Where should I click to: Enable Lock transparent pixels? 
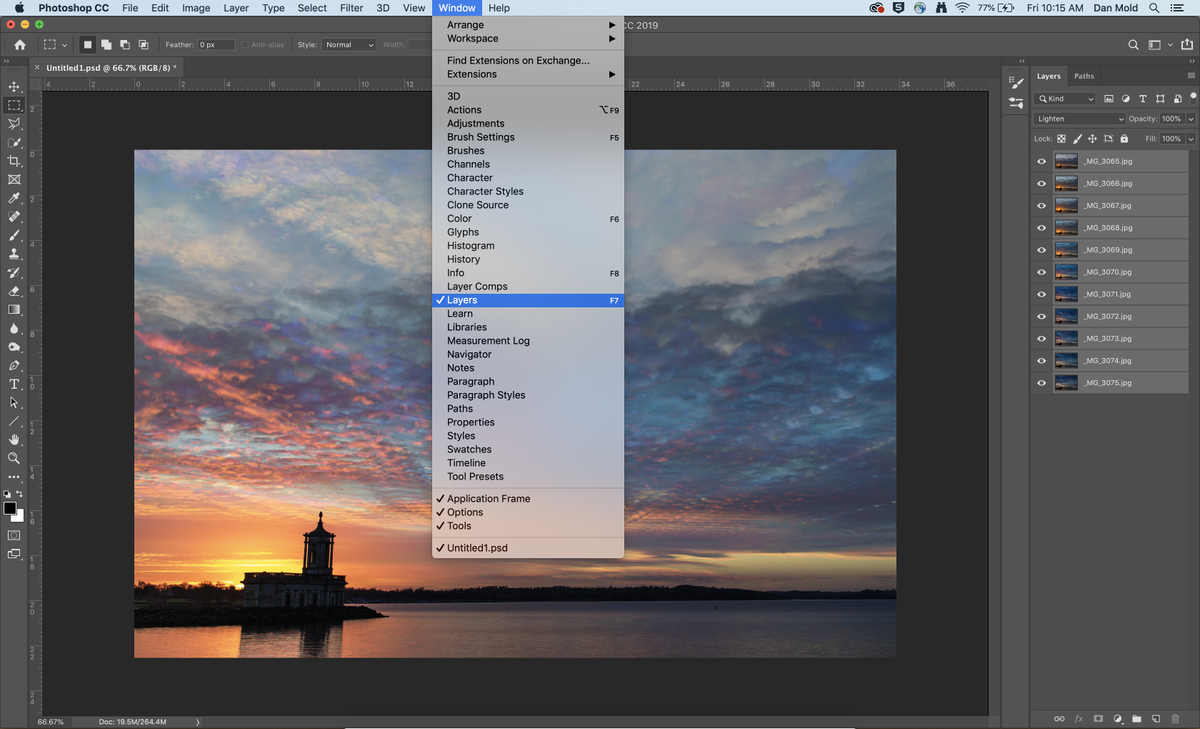1060,138
